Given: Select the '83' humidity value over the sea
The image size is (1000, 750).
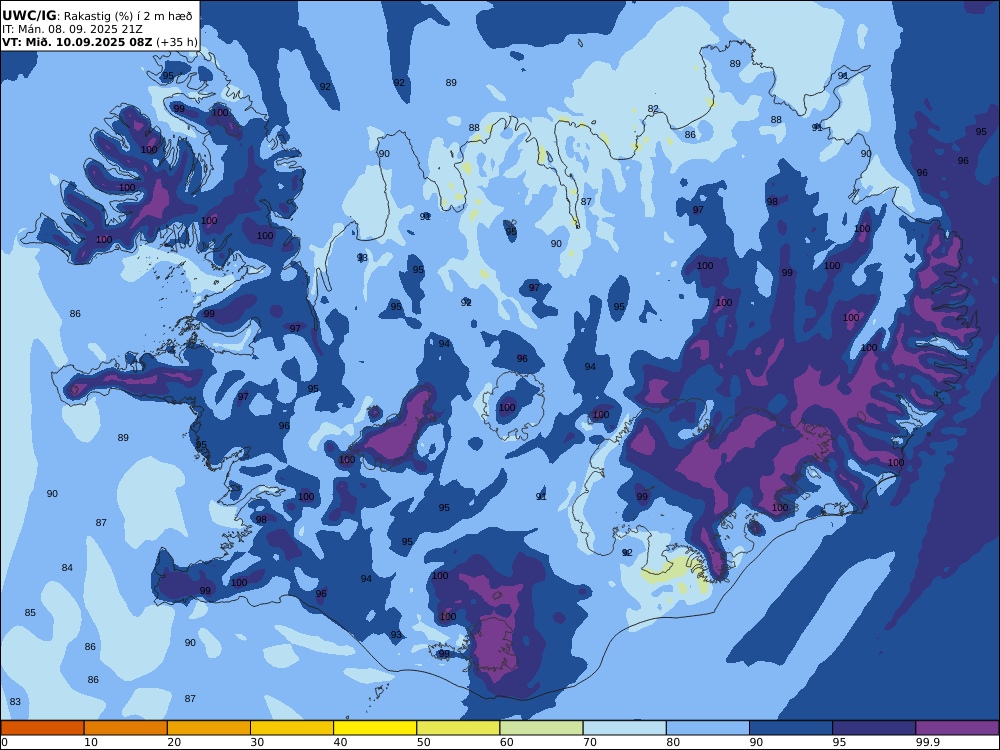Looking at the screenshot, I should (15, 702).
